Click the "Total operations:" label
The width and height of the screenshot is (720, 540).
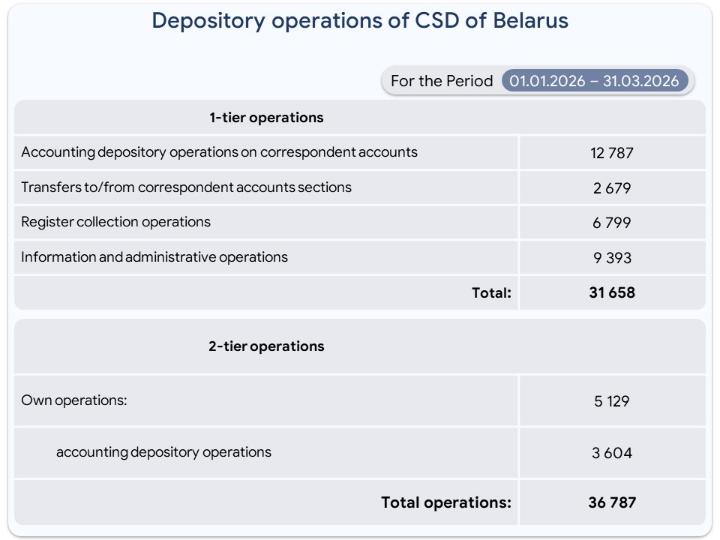(x=446, y=502)
